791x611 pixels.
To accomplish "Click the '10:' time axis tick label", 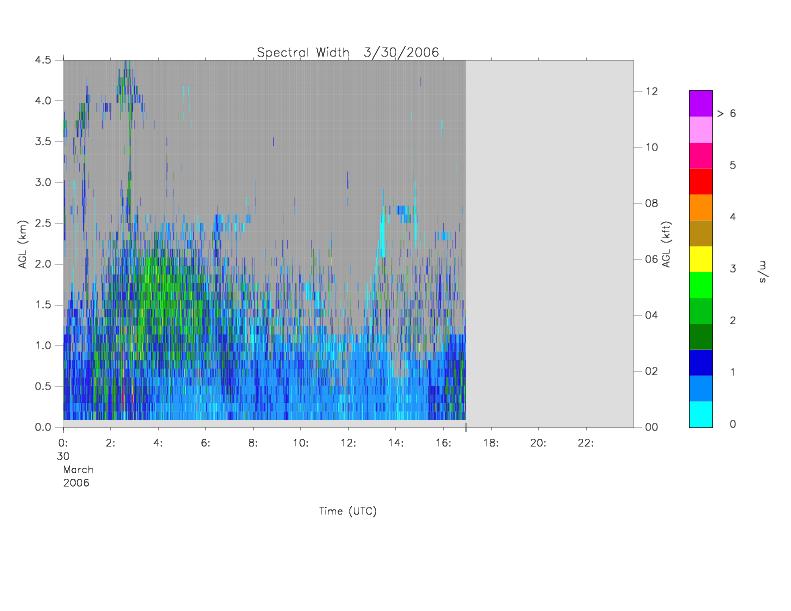I will pyautogui.click(x=301, y=443).
